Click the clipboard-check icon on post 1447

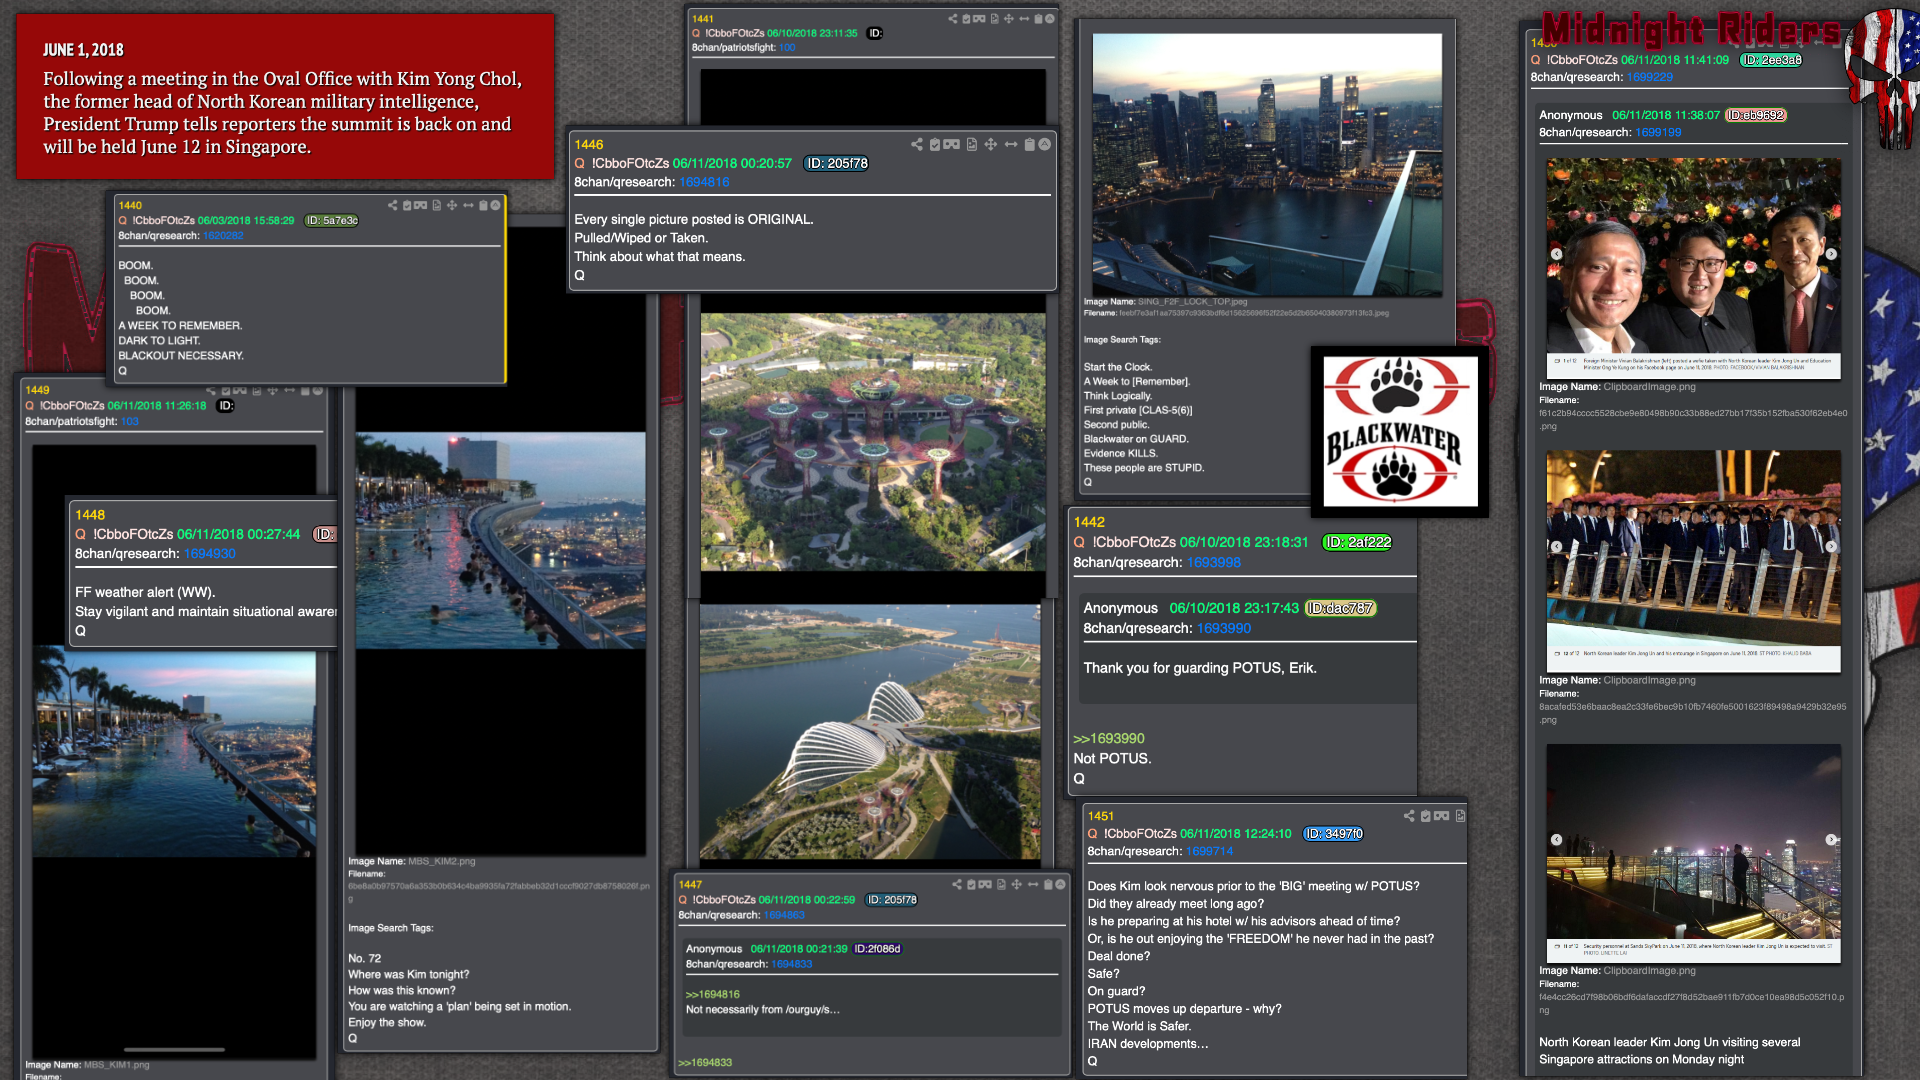971,884
